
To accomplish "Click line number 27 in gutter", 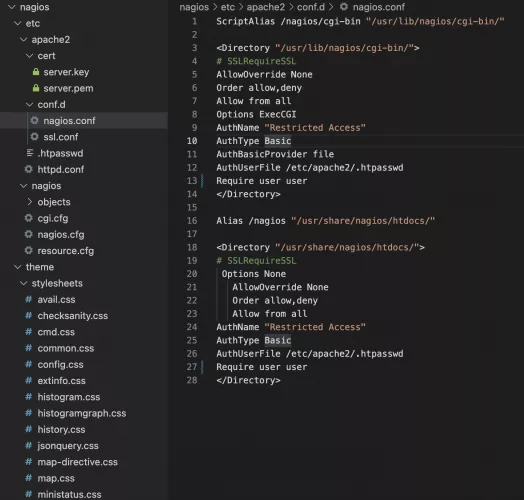I will 192,367.
